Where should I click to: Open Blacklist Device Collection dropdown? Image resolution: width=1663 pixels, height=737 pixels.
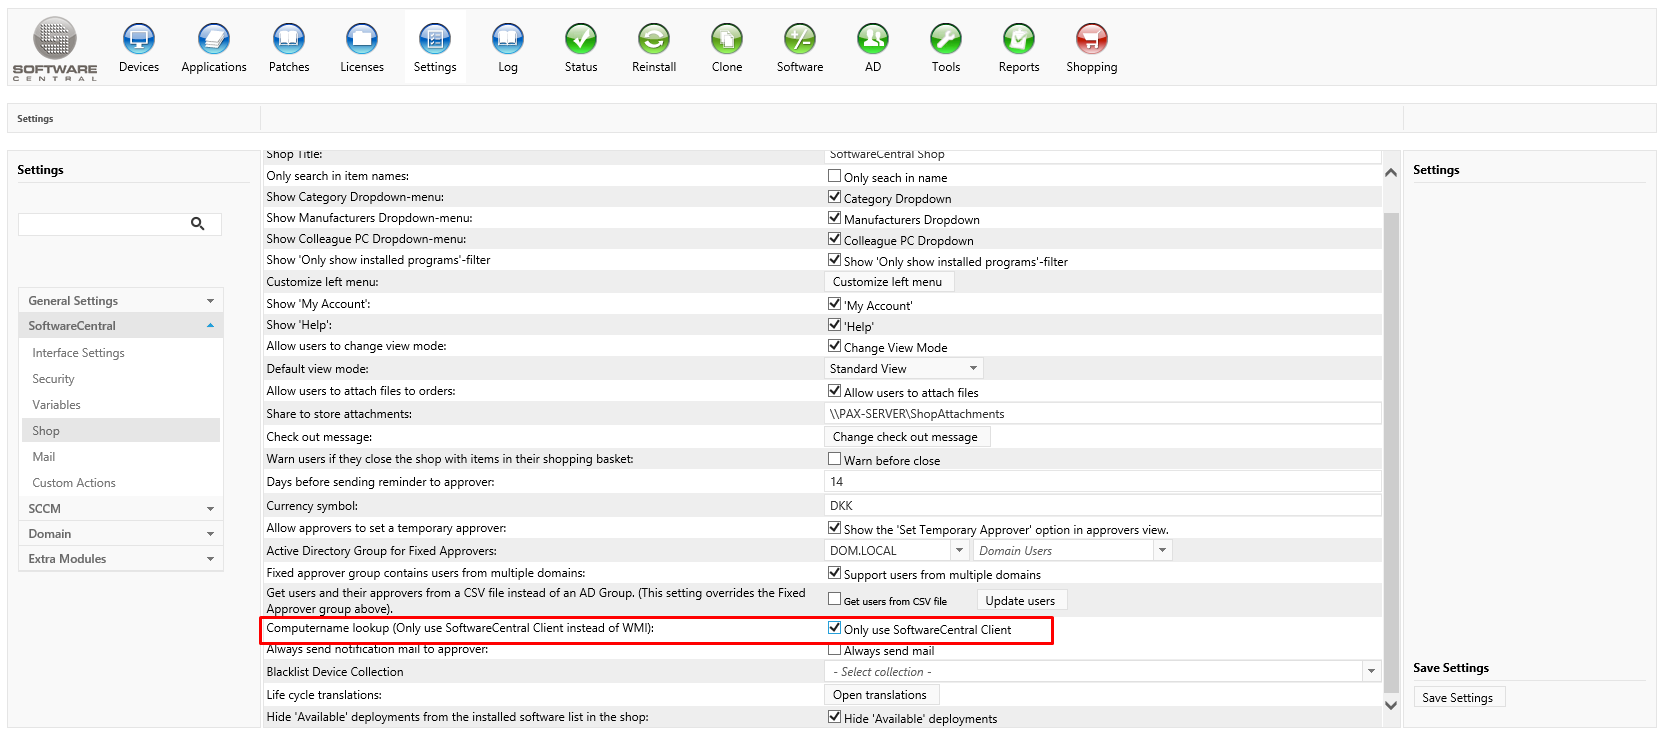click(1103, 672)
